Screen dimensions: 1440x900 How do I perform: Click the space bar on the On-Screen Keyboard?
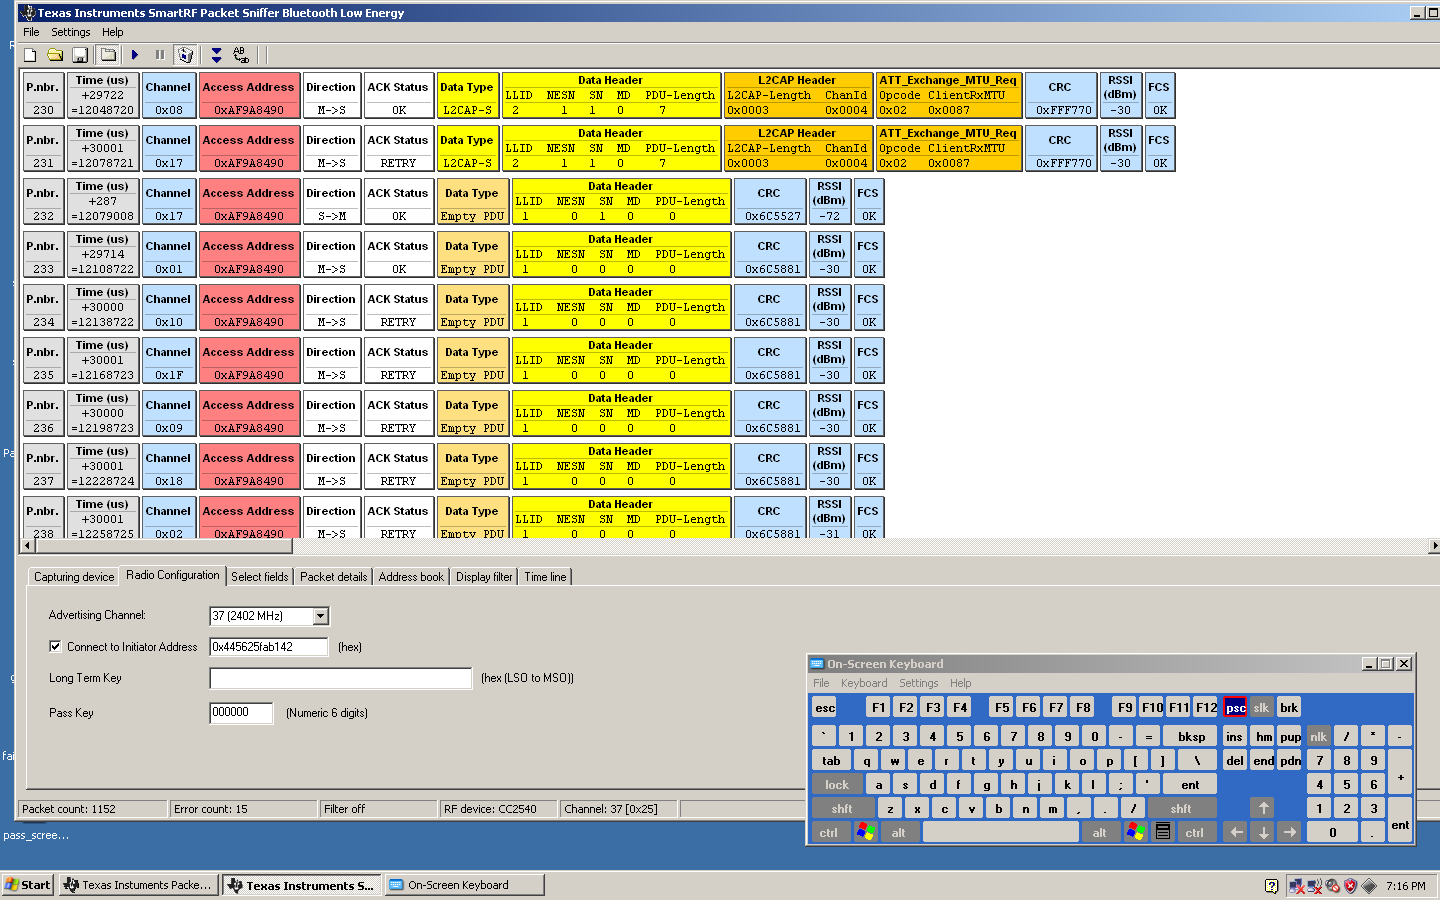(1001, 832)
